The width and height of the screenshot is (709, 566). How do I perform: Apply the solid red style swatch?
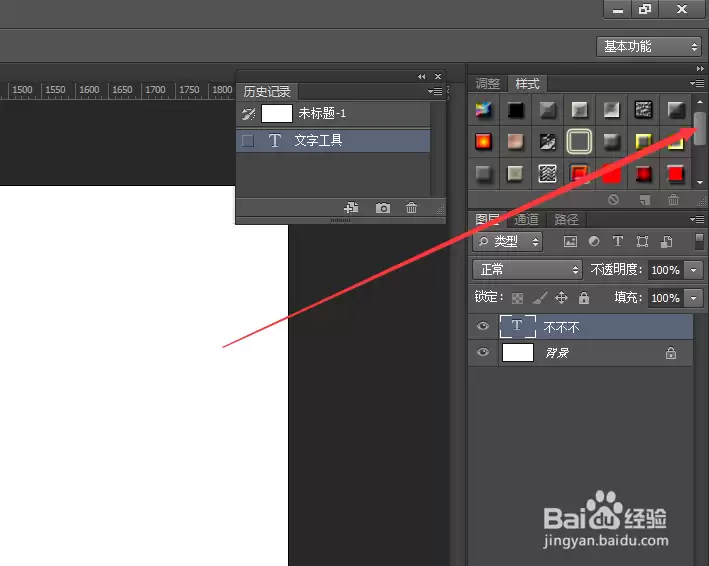pyautogui.click(x=611, y=174)
